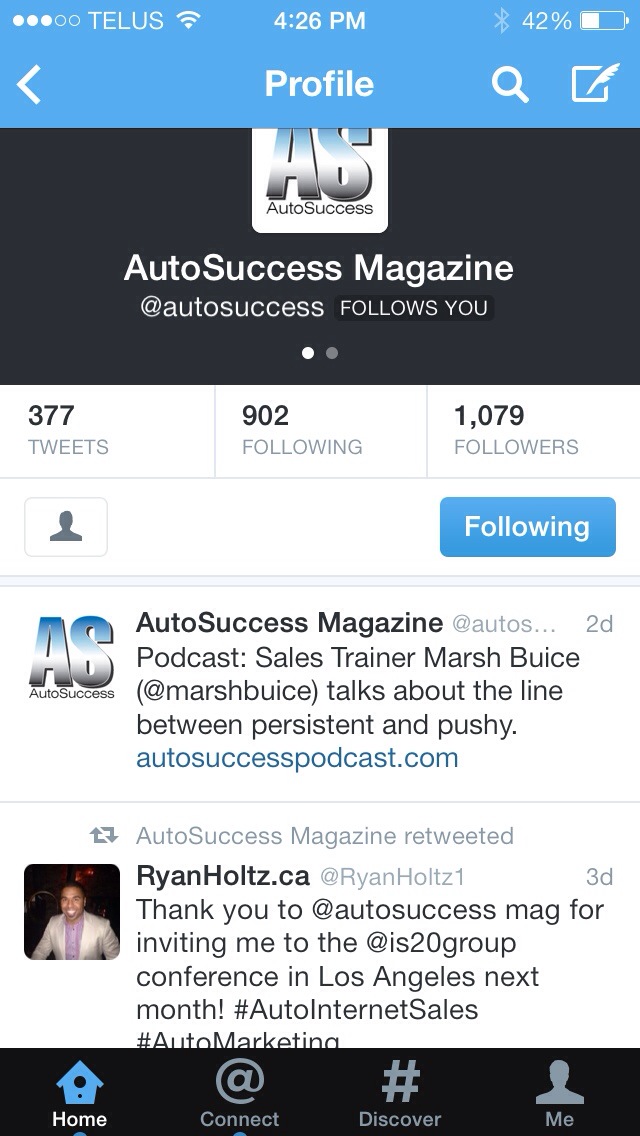
Task: Open the autosuccesspodcast.com link
Action: click(x=297, y=758)
